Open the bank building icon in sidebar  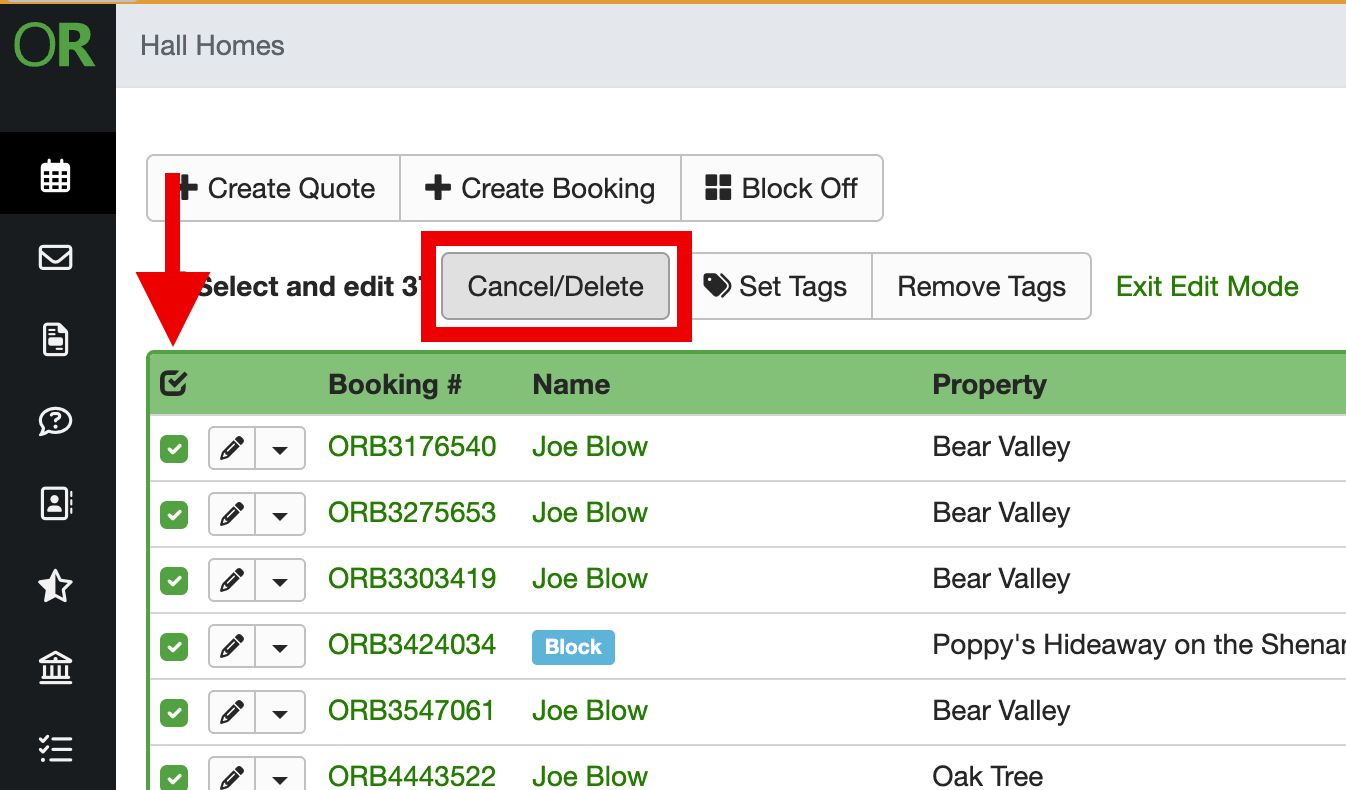[56, 667]
